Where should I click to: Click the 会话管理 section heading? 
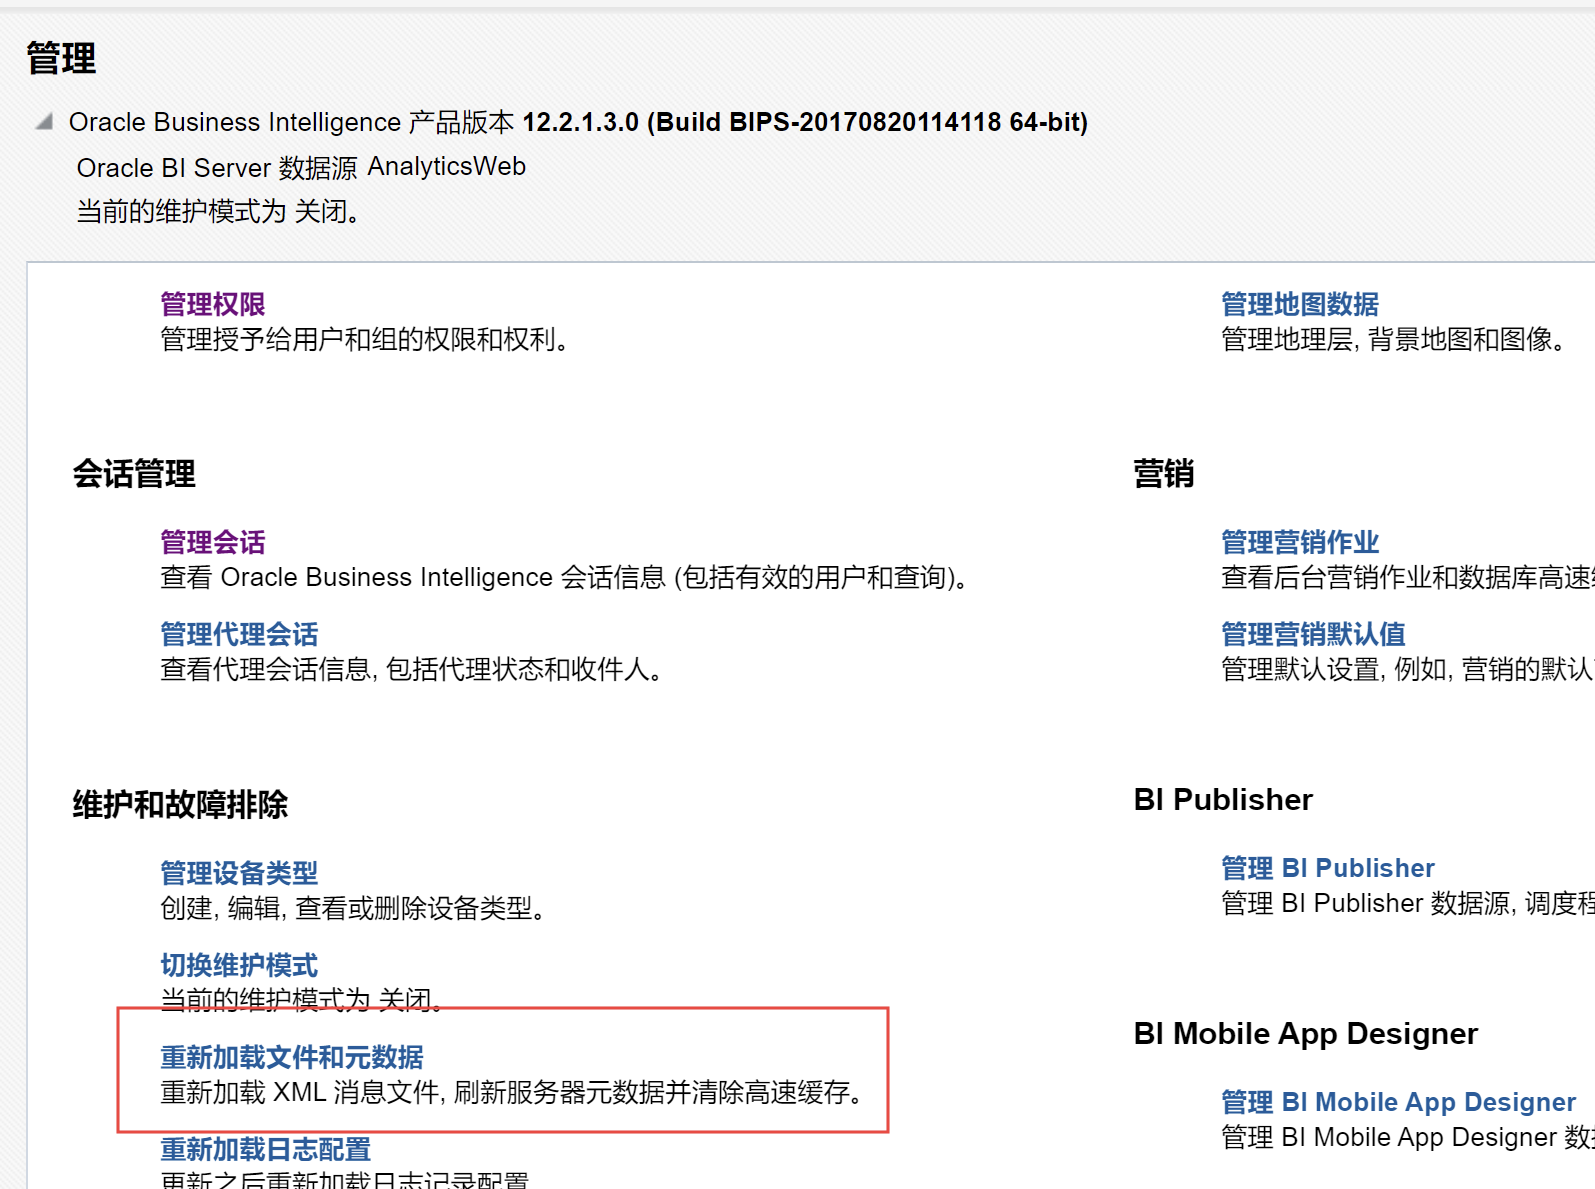[134, 473]
